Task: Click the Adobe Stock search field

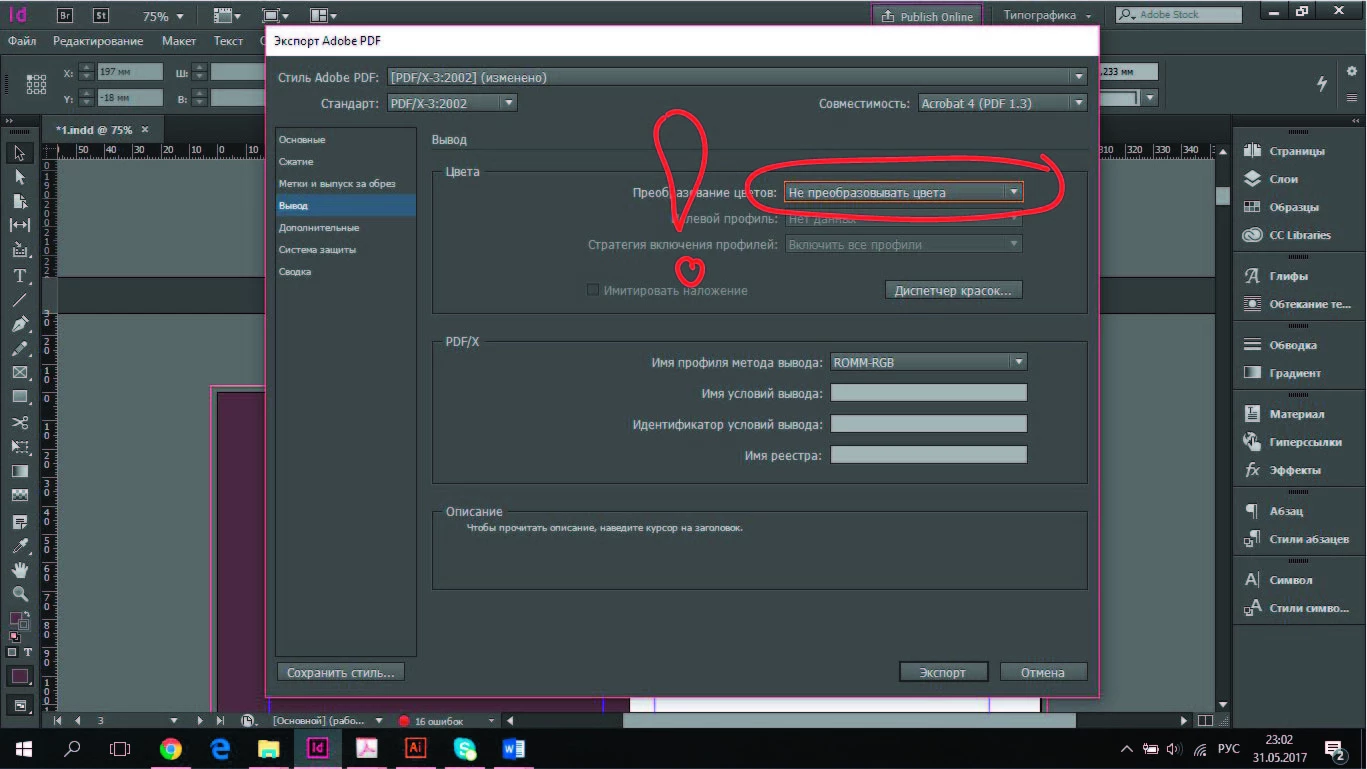Action: [x=1179, y=15]
